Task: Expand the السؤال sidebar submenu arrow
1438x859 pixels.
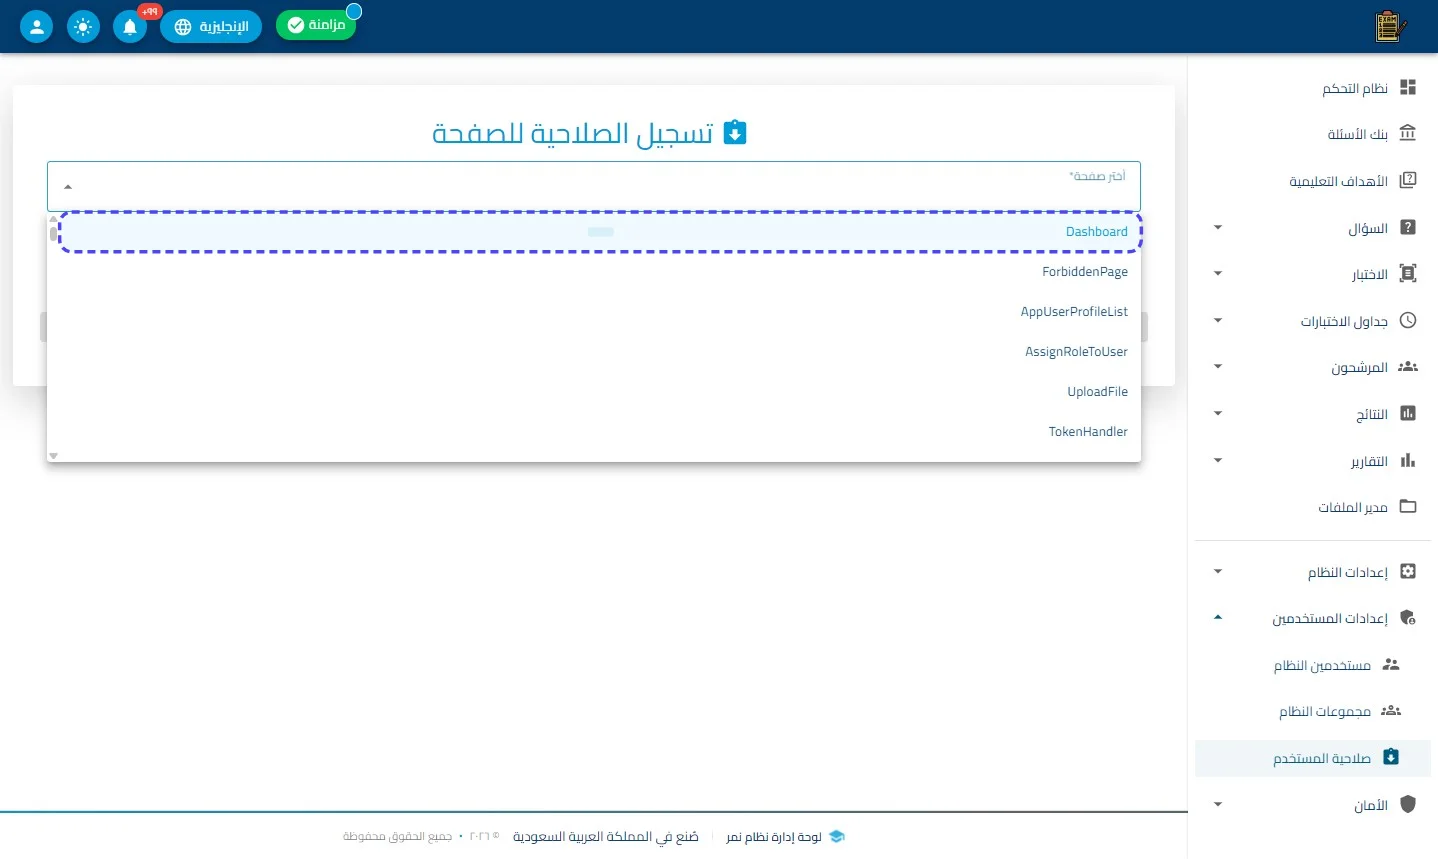Action: tap(1218, 228)
